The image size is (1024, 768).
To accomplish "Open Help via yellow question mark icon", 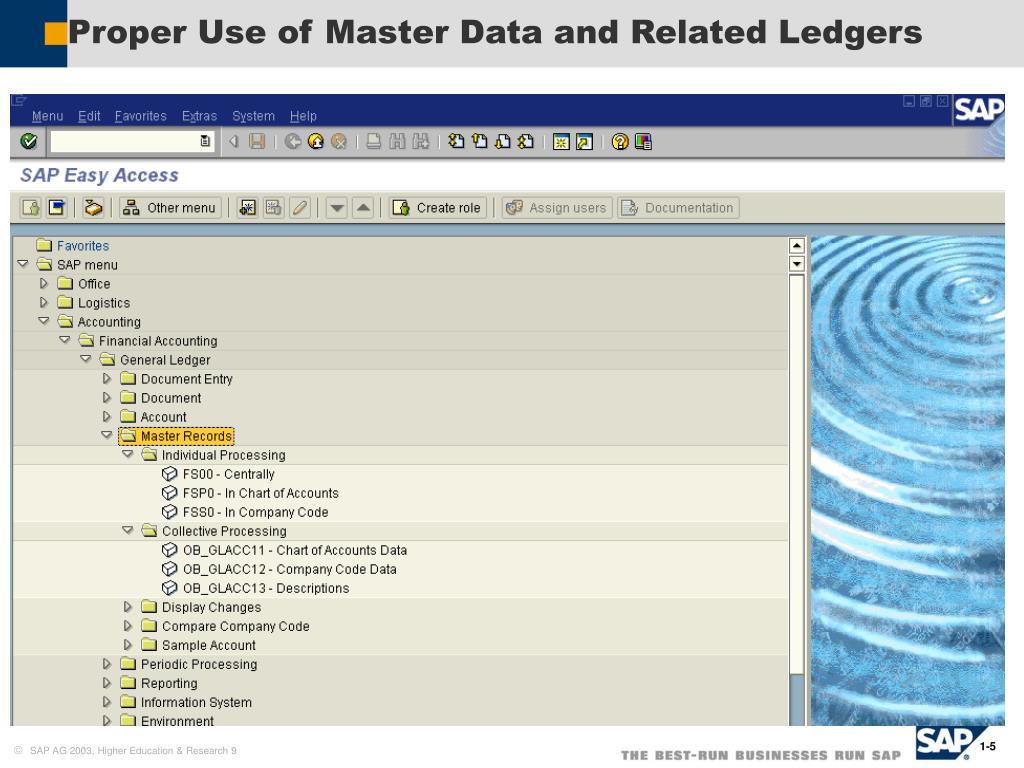I will (x=620, y=141).
